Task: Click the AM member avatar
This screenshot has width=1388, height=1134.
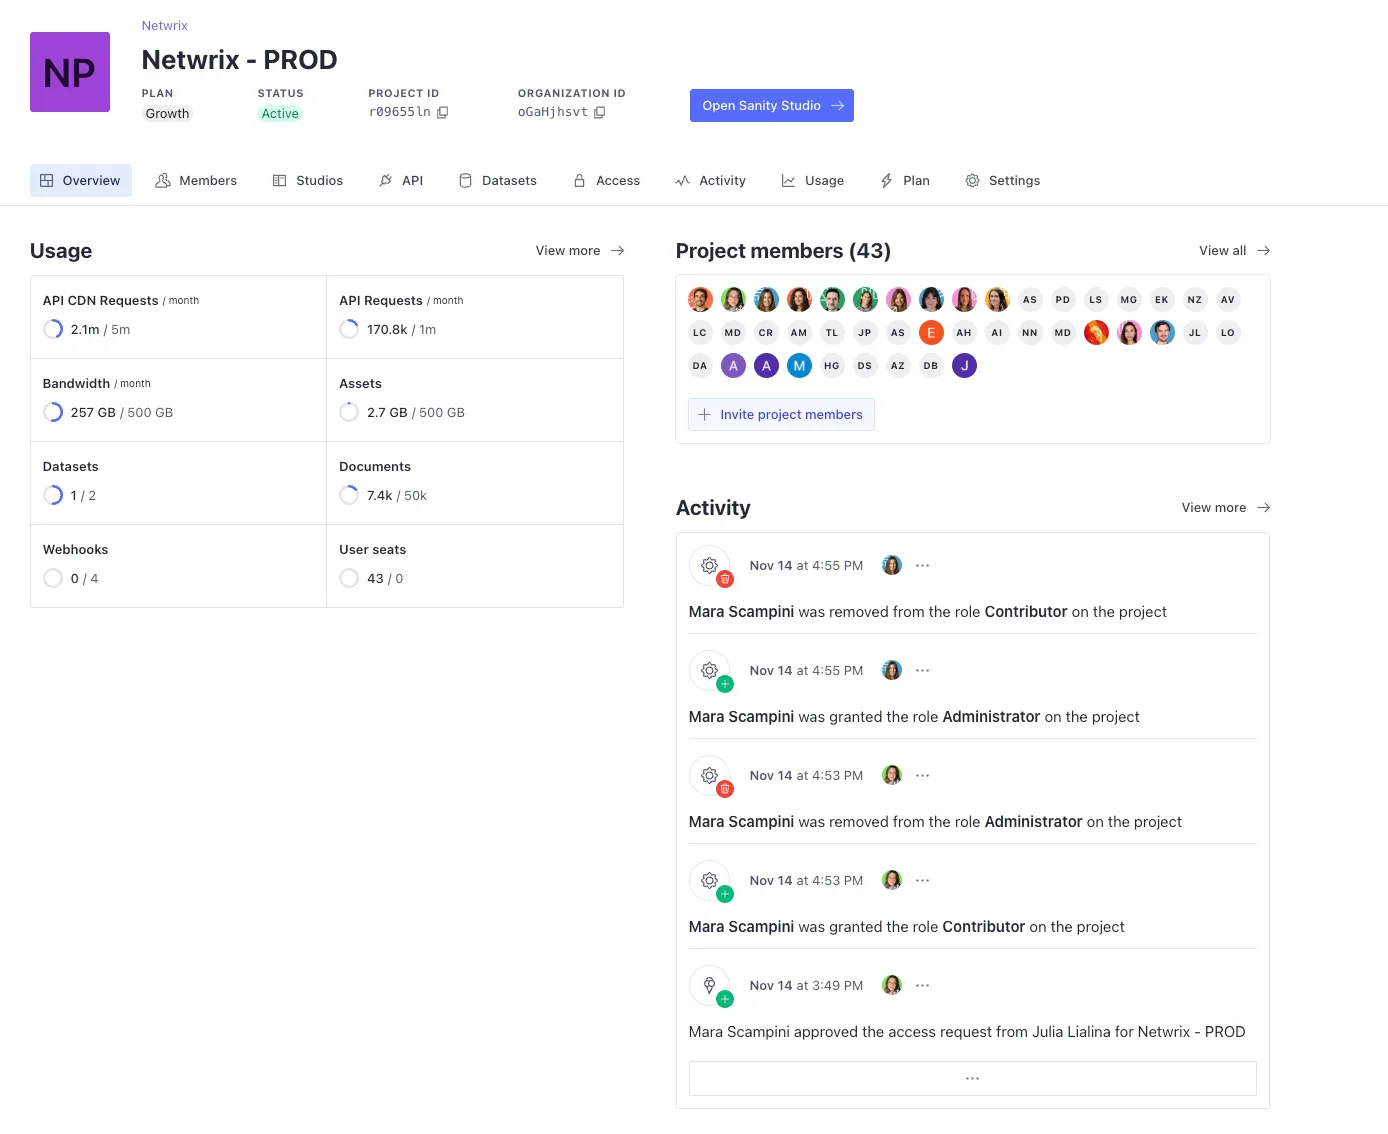Action: (799, 333)
